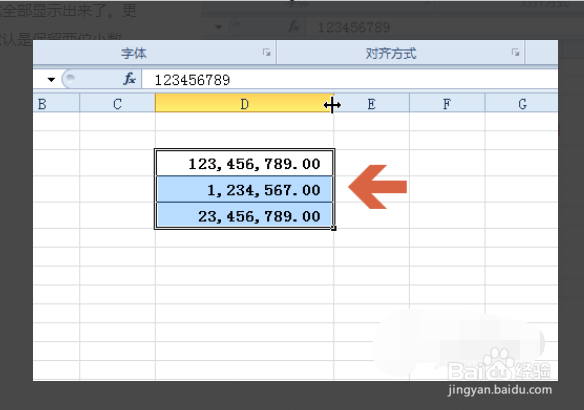
Task: Select cell containing 1,234,567.00
Action: [244, 190]
